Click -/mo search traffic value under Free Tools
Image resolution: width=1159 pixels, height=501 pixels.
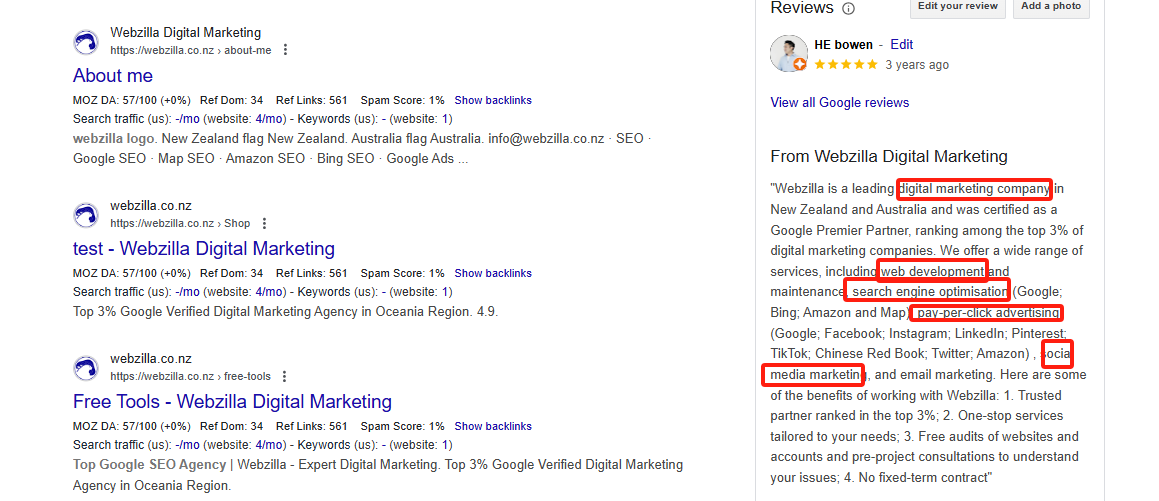coord(188,445)
